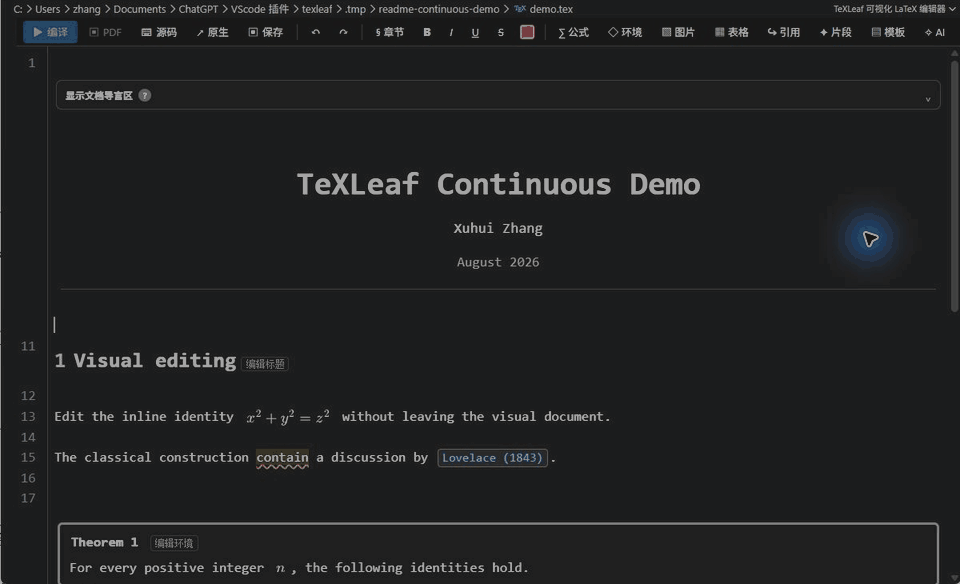Click the help question-mark icon beside 显示文档导言区
The image size is (960, 584).
144,95
